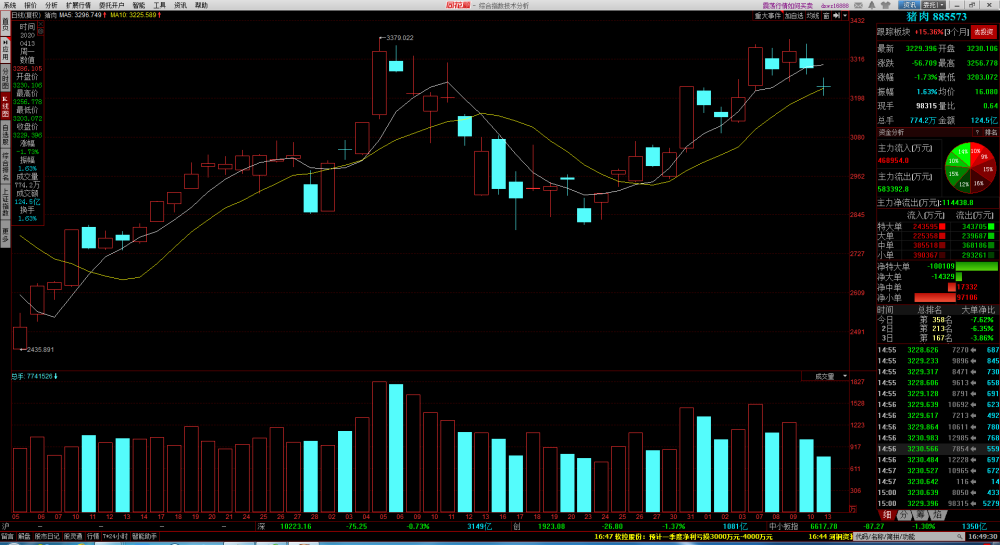Switch to 应用 sidebar tab
The image size is (1000, 545).
[5, 50]
